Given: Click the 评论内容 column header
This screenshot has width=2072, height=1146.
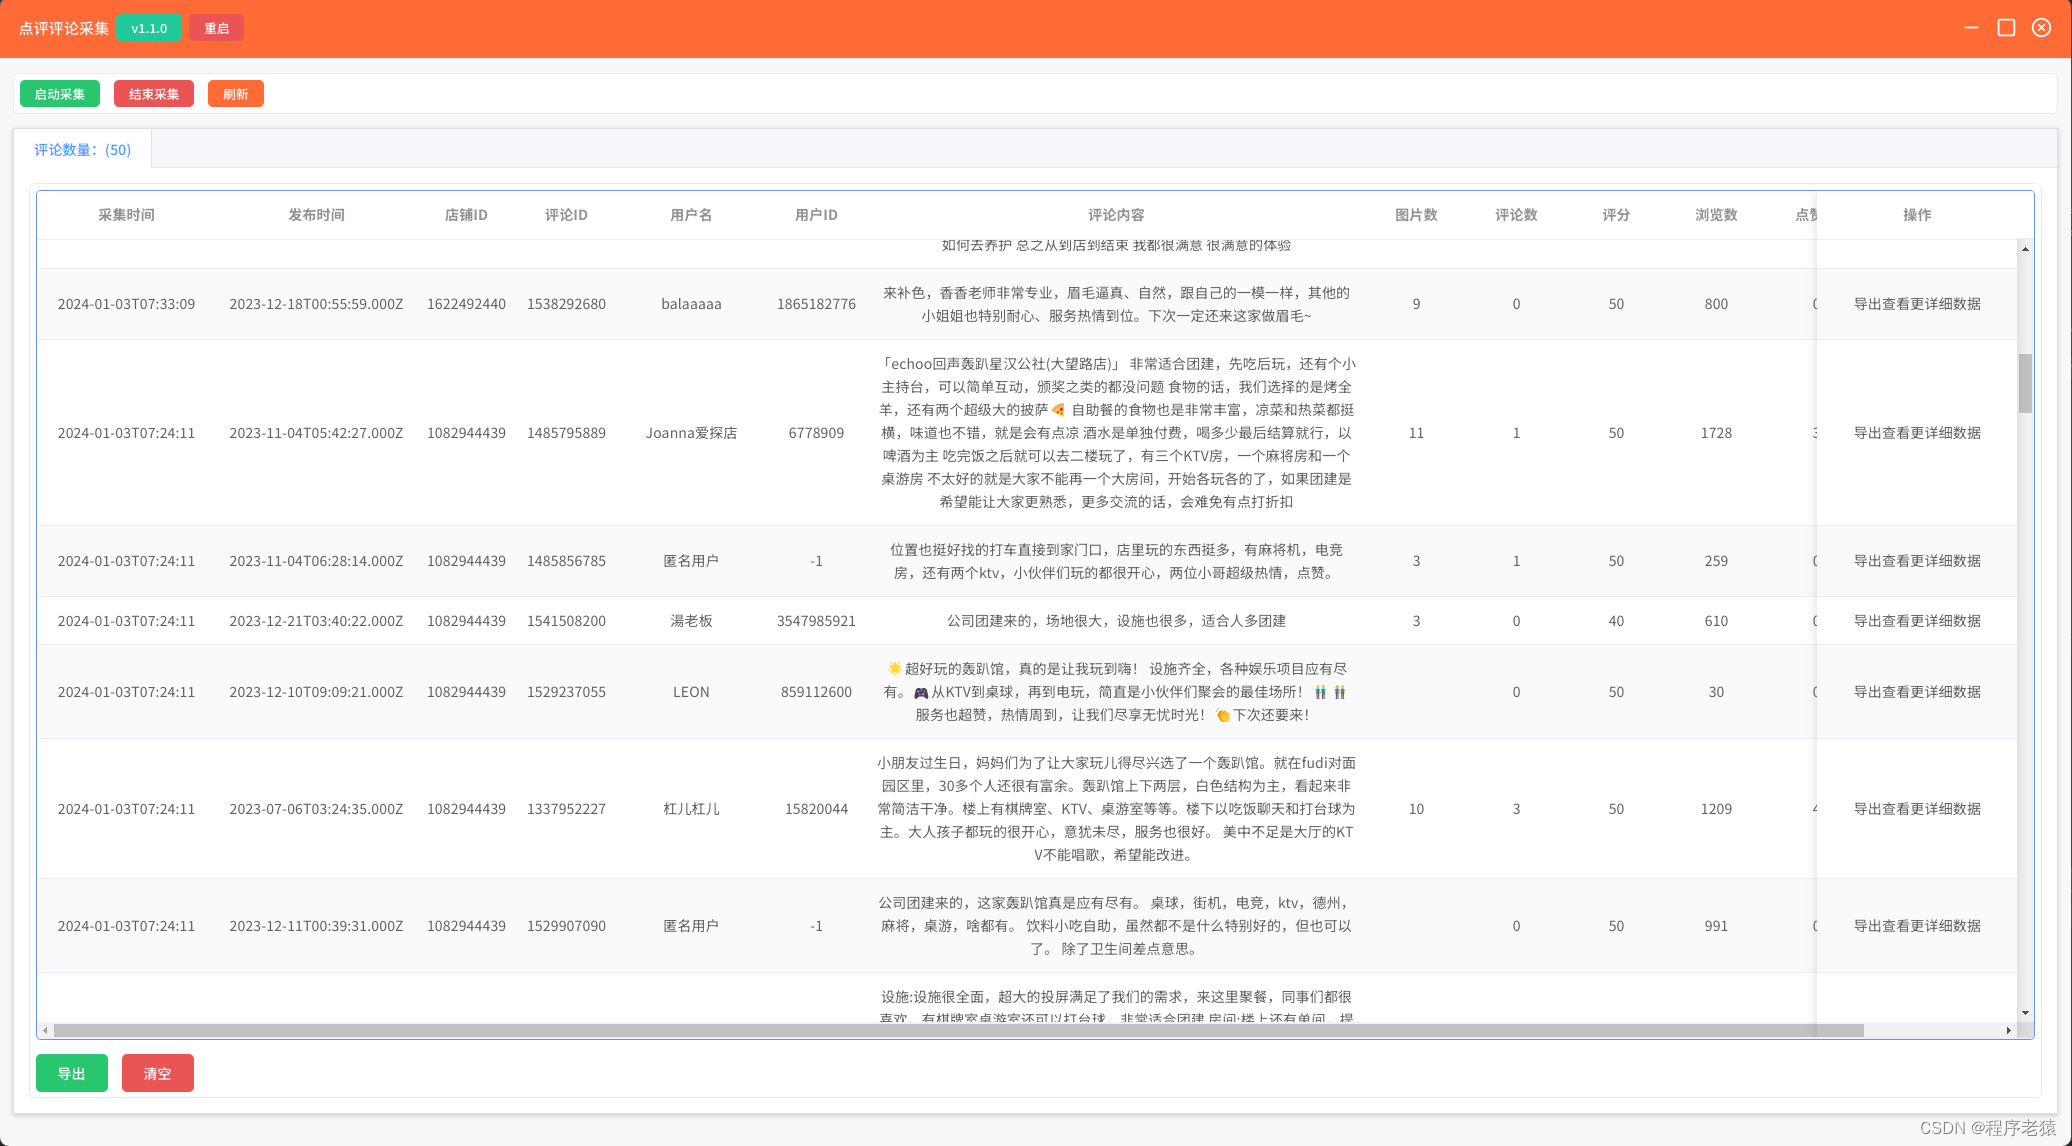Looking at the screenshot, I should 1116,215.
